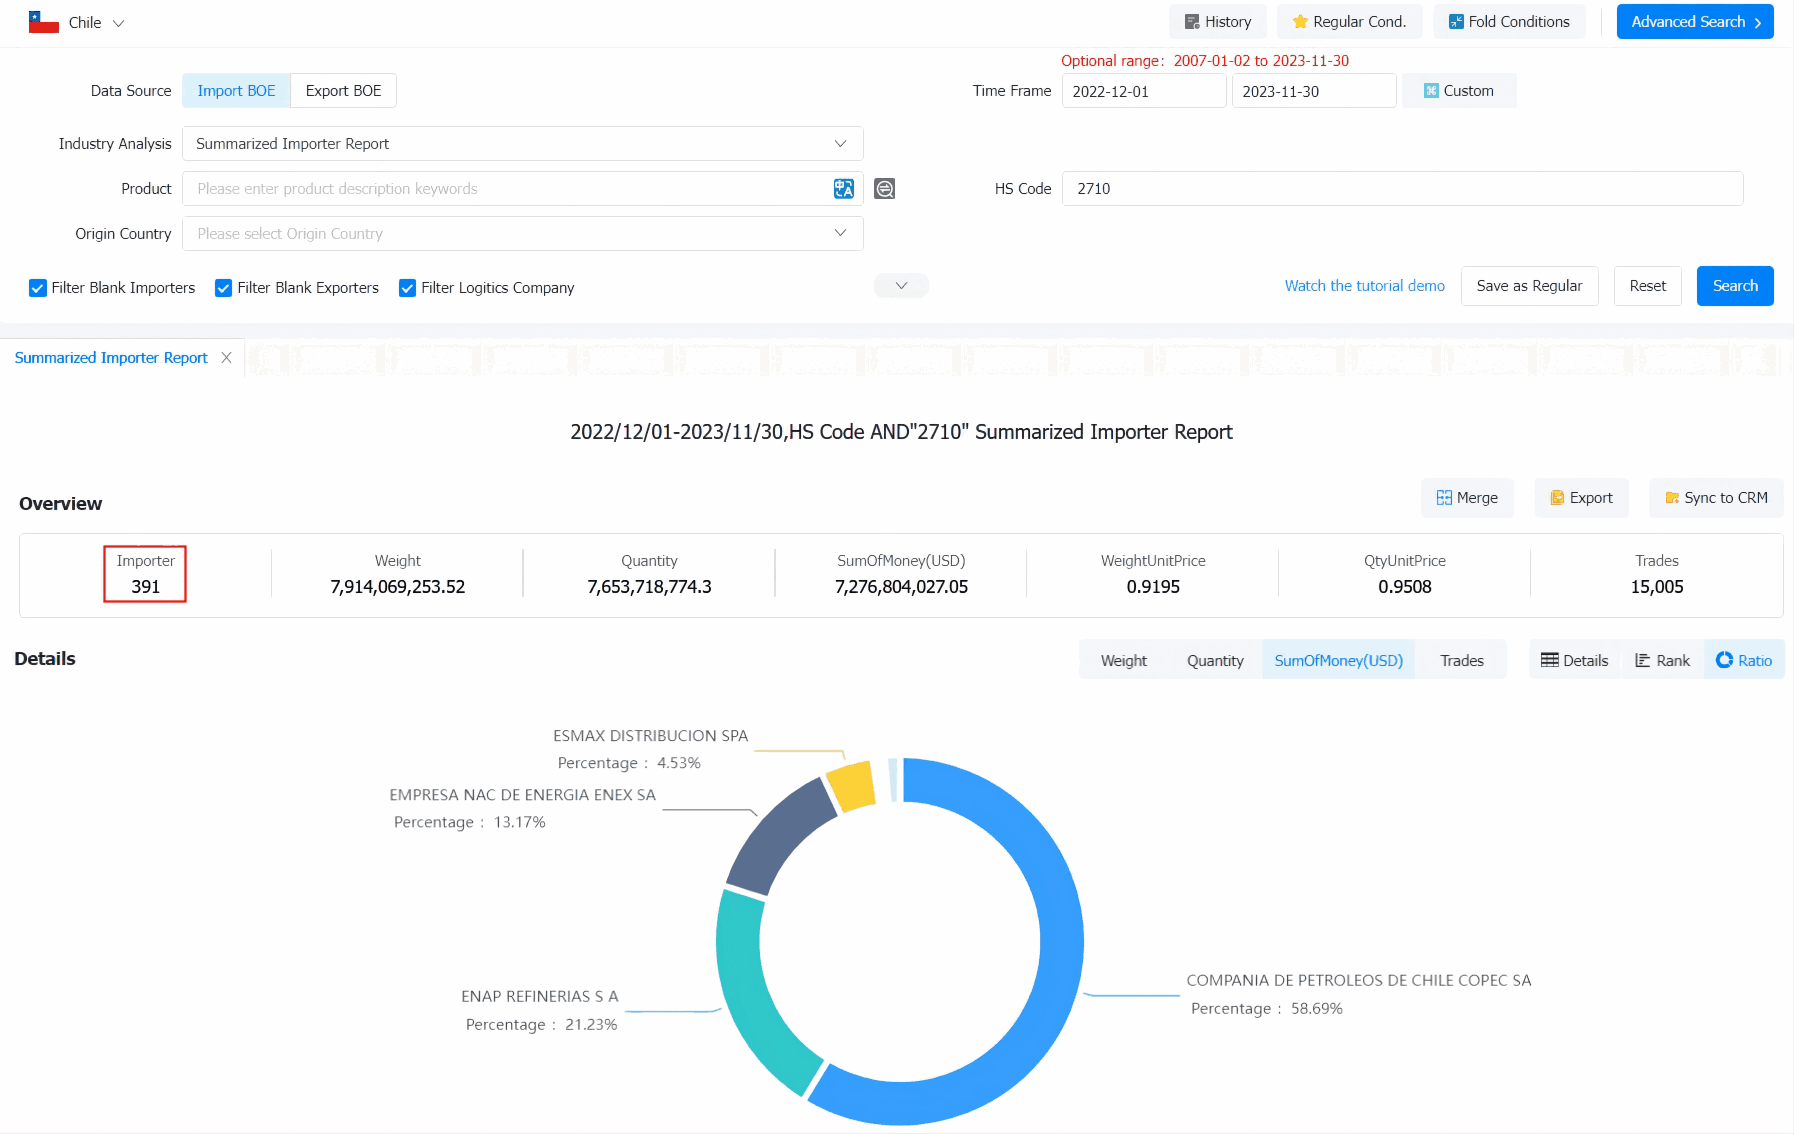Toggle Filter Logitics Company checkbox
Screen dimensions: 1794x1134
pyautogui.click(x=408, y=288)
